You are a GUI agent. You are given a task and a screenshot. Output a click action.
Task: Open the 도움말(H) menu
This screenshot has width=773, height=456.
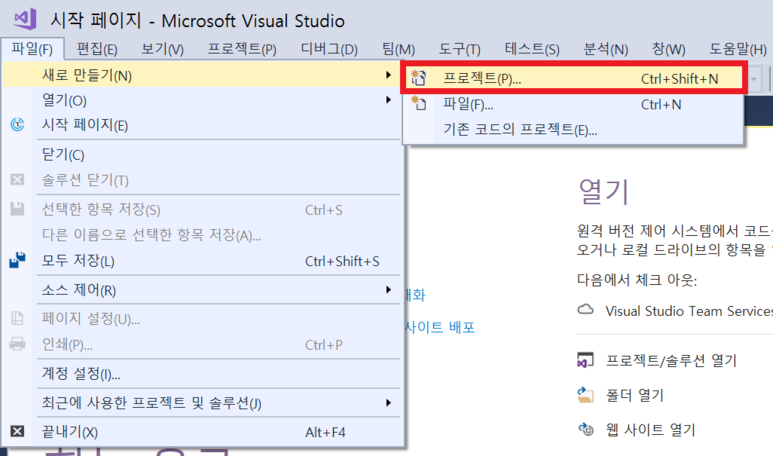[x=738, y=49]
